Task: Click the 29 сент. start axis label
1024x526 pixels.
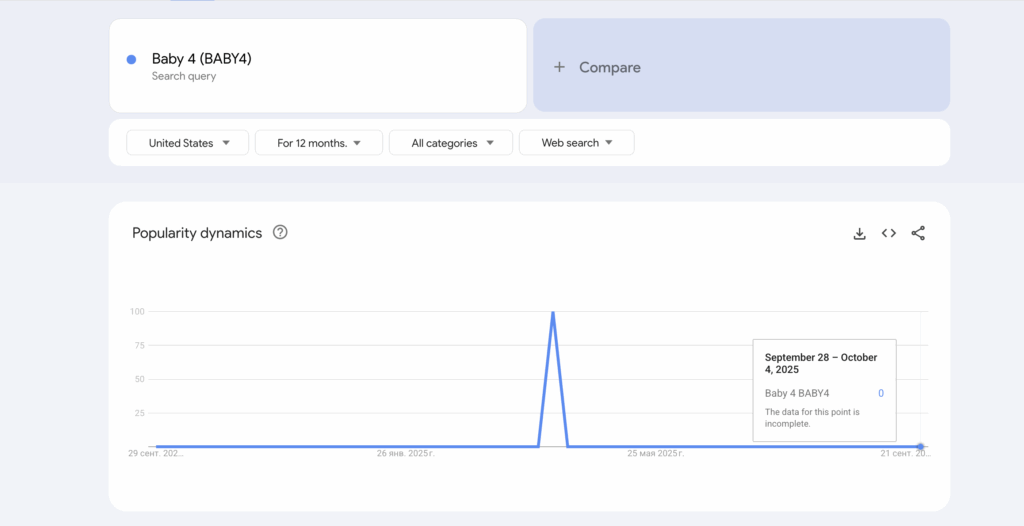Action: [155, 454]
